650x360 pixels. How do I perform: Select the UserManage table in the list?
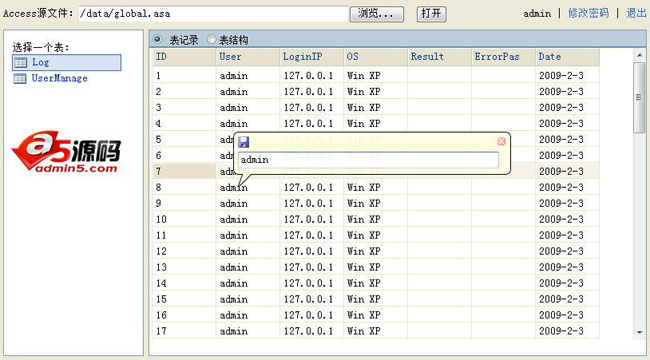[60, 78]
